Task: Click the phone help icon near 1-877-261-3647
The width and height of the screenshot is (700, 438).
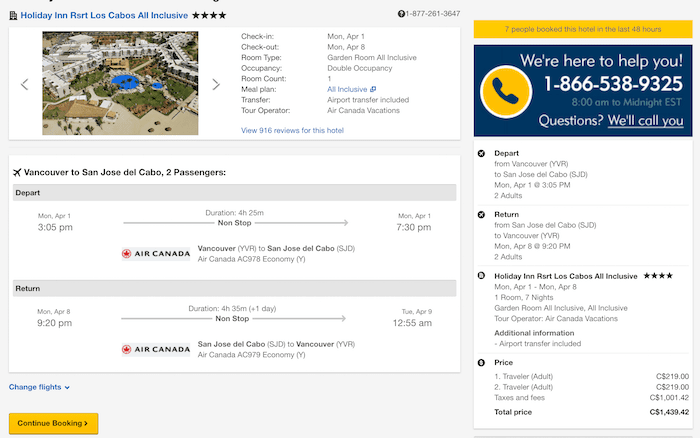Action: click(401, 14)
